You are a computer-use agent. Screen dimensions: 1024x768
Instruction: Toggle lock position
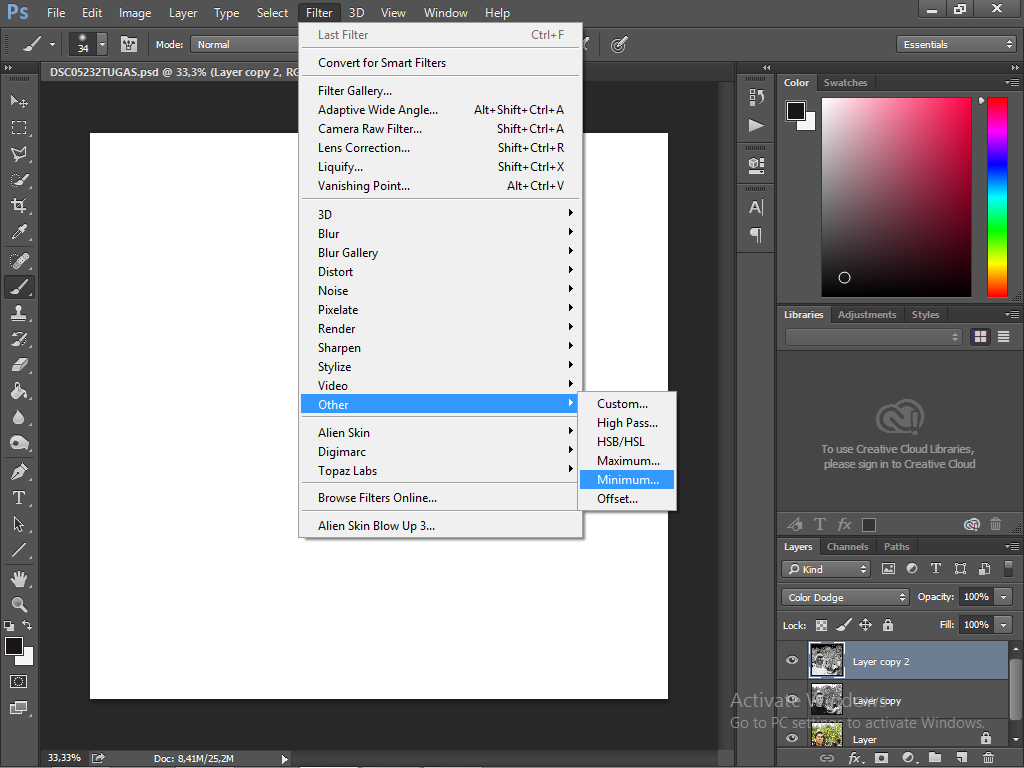(865, 625)
